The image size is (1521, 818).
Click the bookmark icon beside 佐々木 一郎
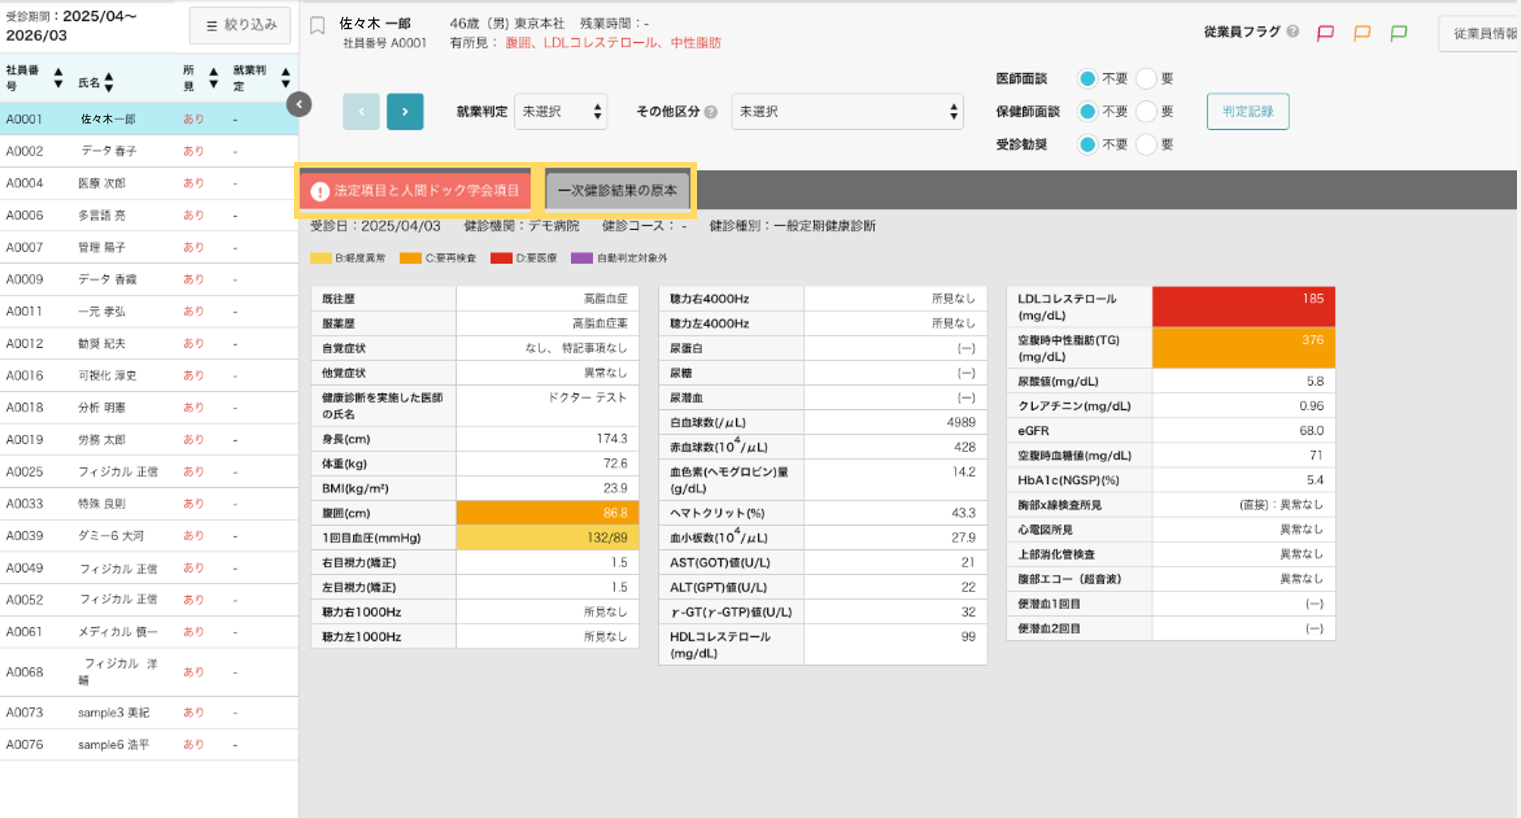pos(317,26)
